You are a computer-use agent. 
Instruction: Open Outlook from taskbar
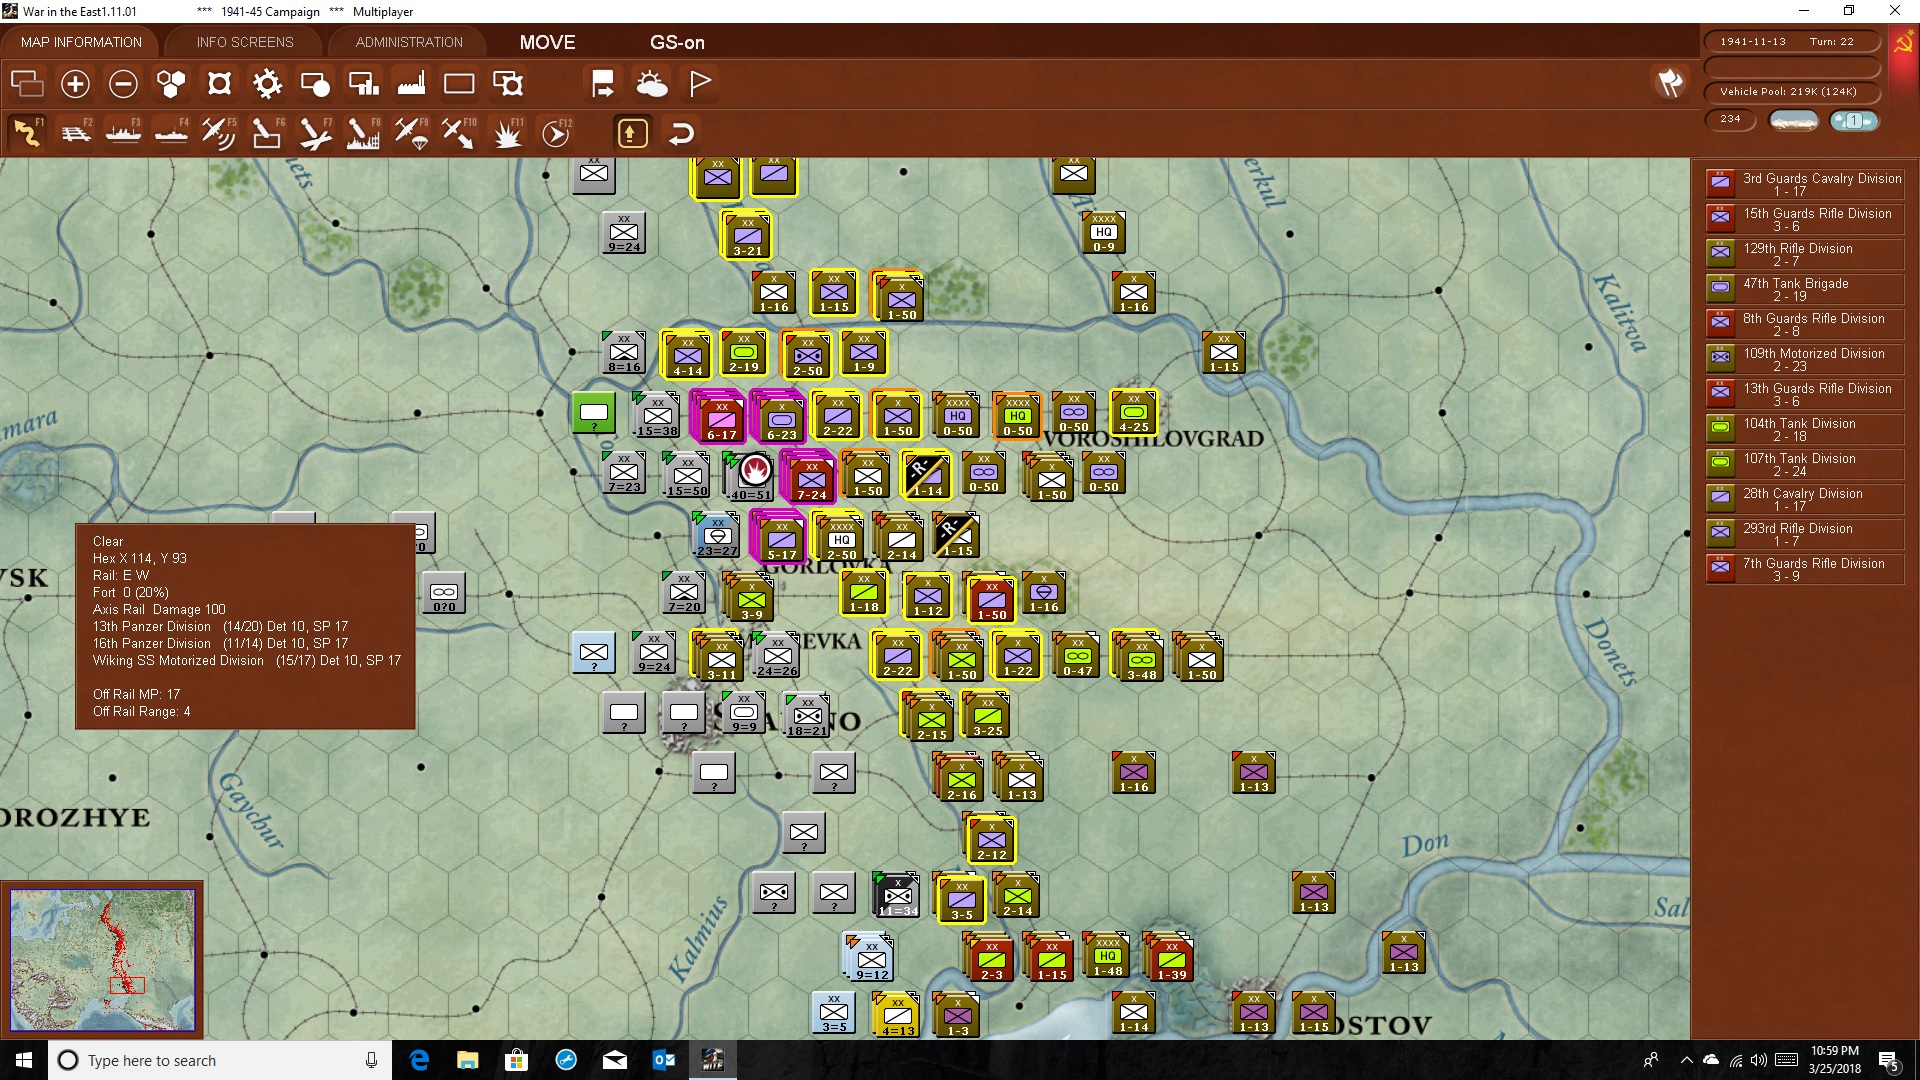pos(663,1060)
